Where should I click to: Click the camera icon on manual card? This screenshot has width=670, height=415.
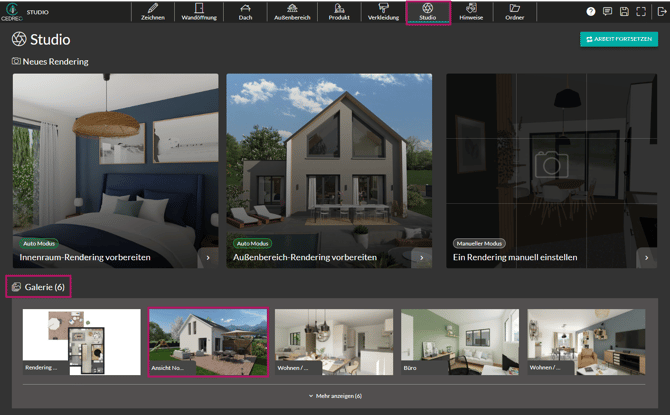tap(552, 164)
